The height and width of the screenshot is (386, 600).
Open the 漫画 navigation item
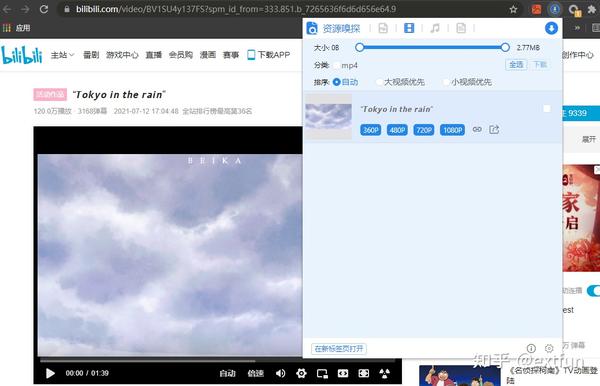(208, 55)
